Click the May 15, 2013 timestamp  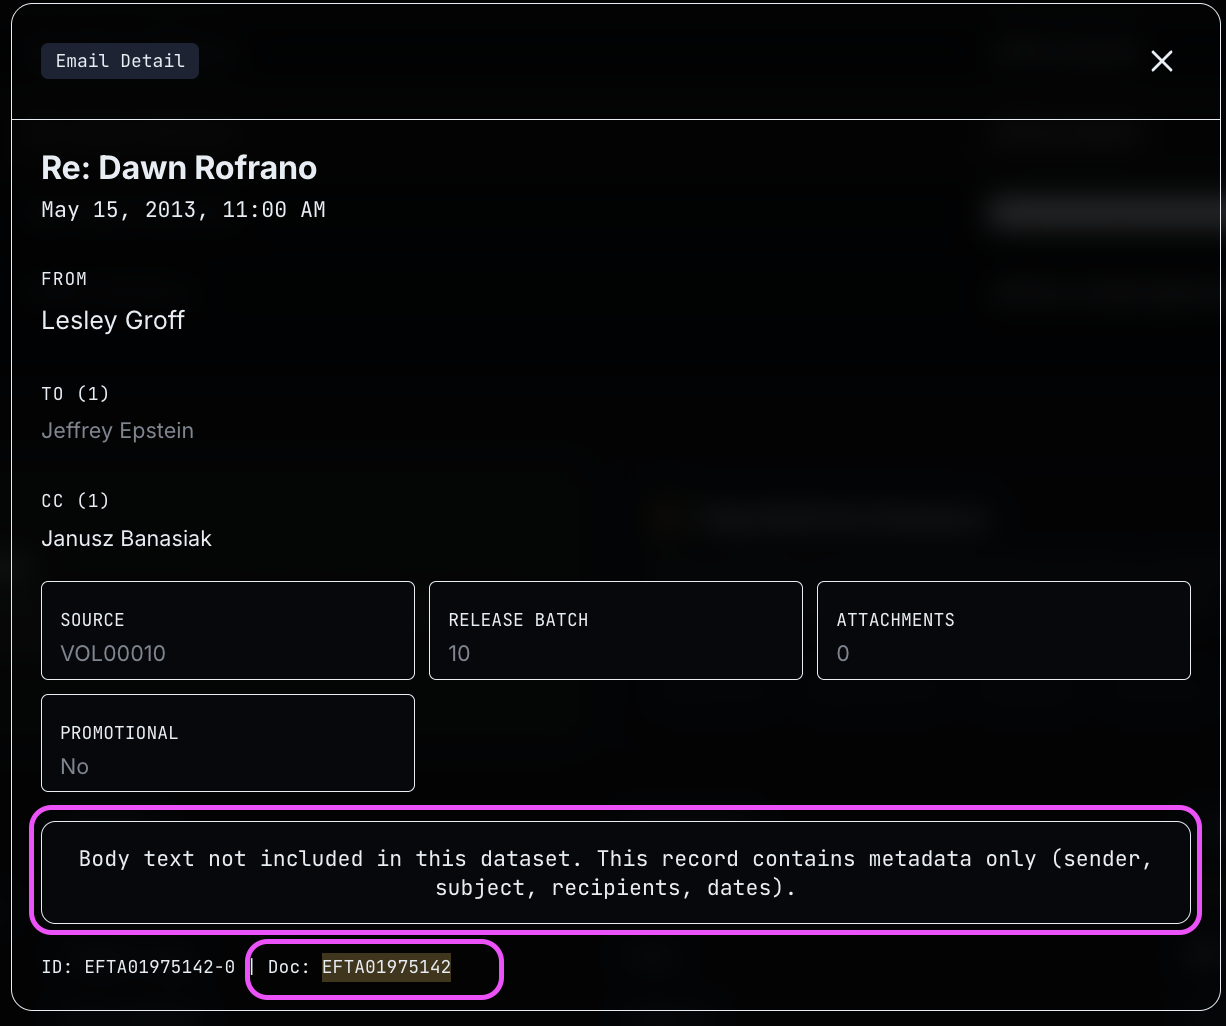[x=183, y=210]
